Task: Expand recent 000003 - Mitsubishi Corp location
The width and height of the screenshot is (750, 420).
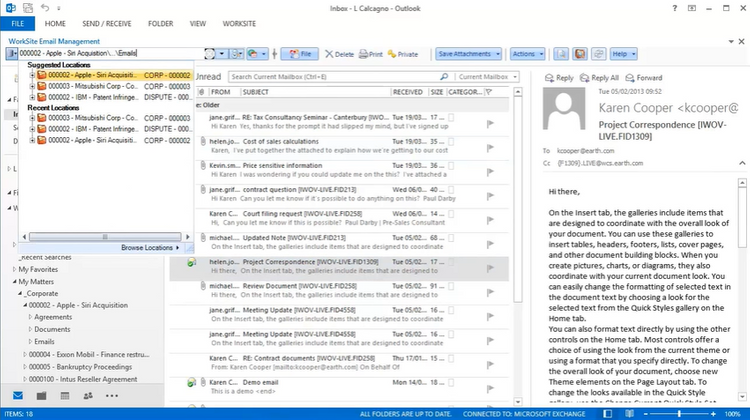Action: [x=32, y=118]
